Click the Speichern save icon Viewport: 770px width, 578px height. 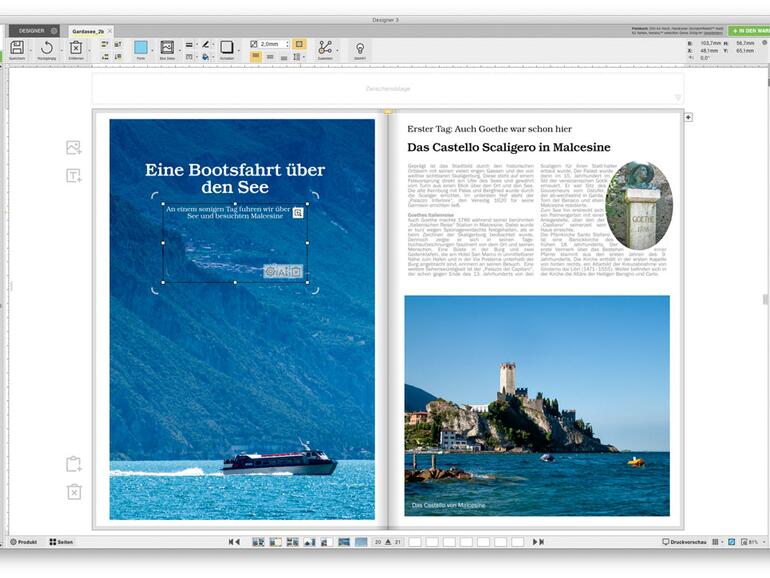click(17, 47)
